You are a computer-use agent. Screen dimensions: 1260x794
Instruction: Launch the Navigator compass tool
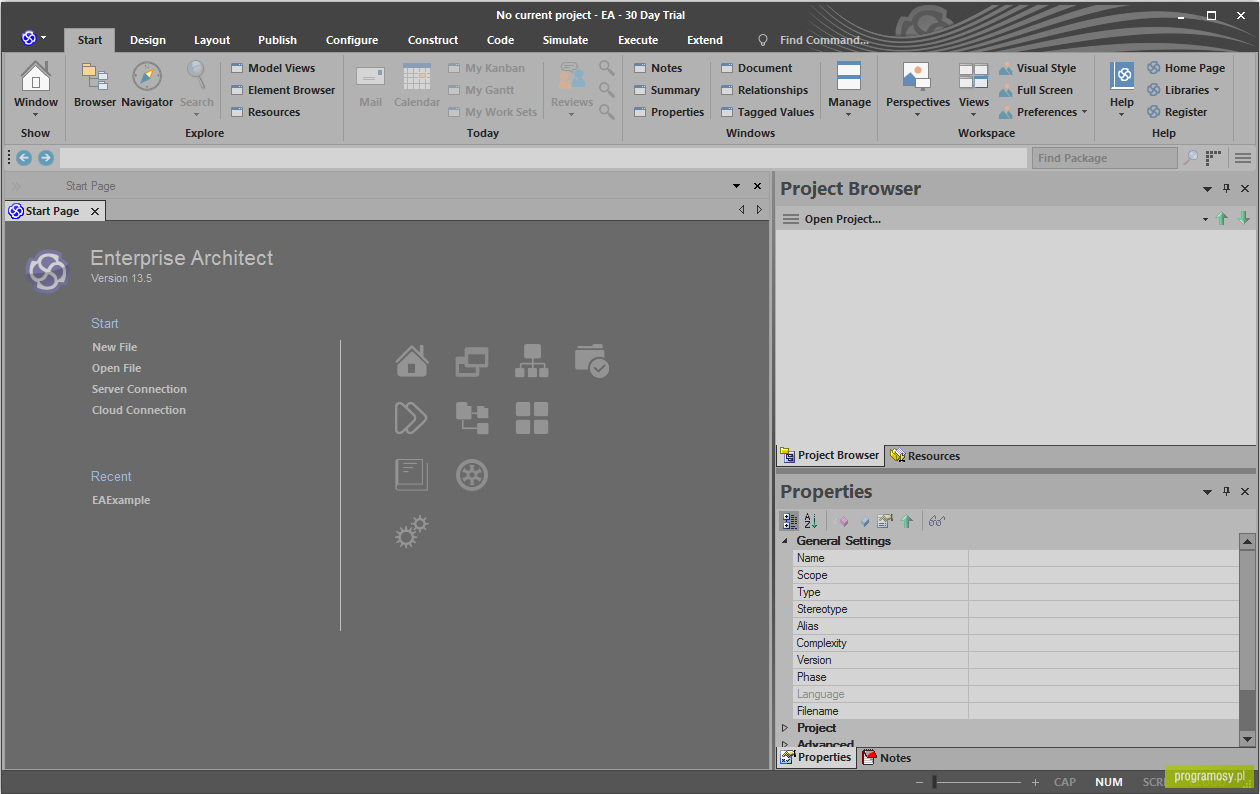147,85
